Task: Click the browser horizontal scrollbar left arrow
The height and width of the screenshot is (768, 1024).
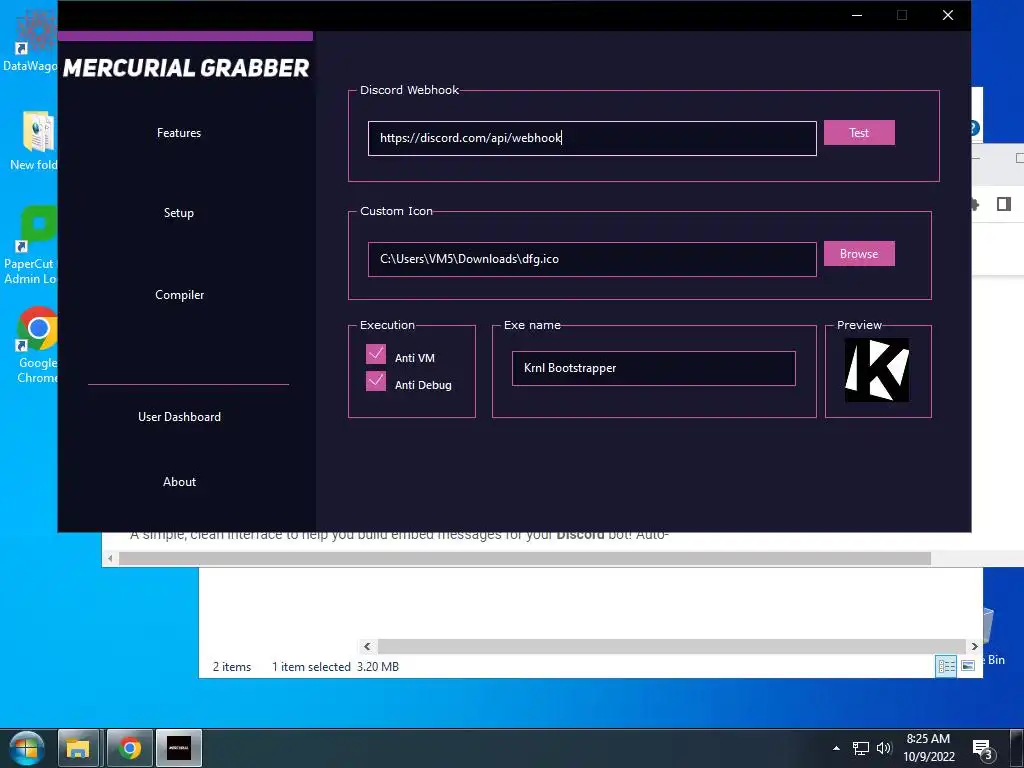Action: point(110,558)
